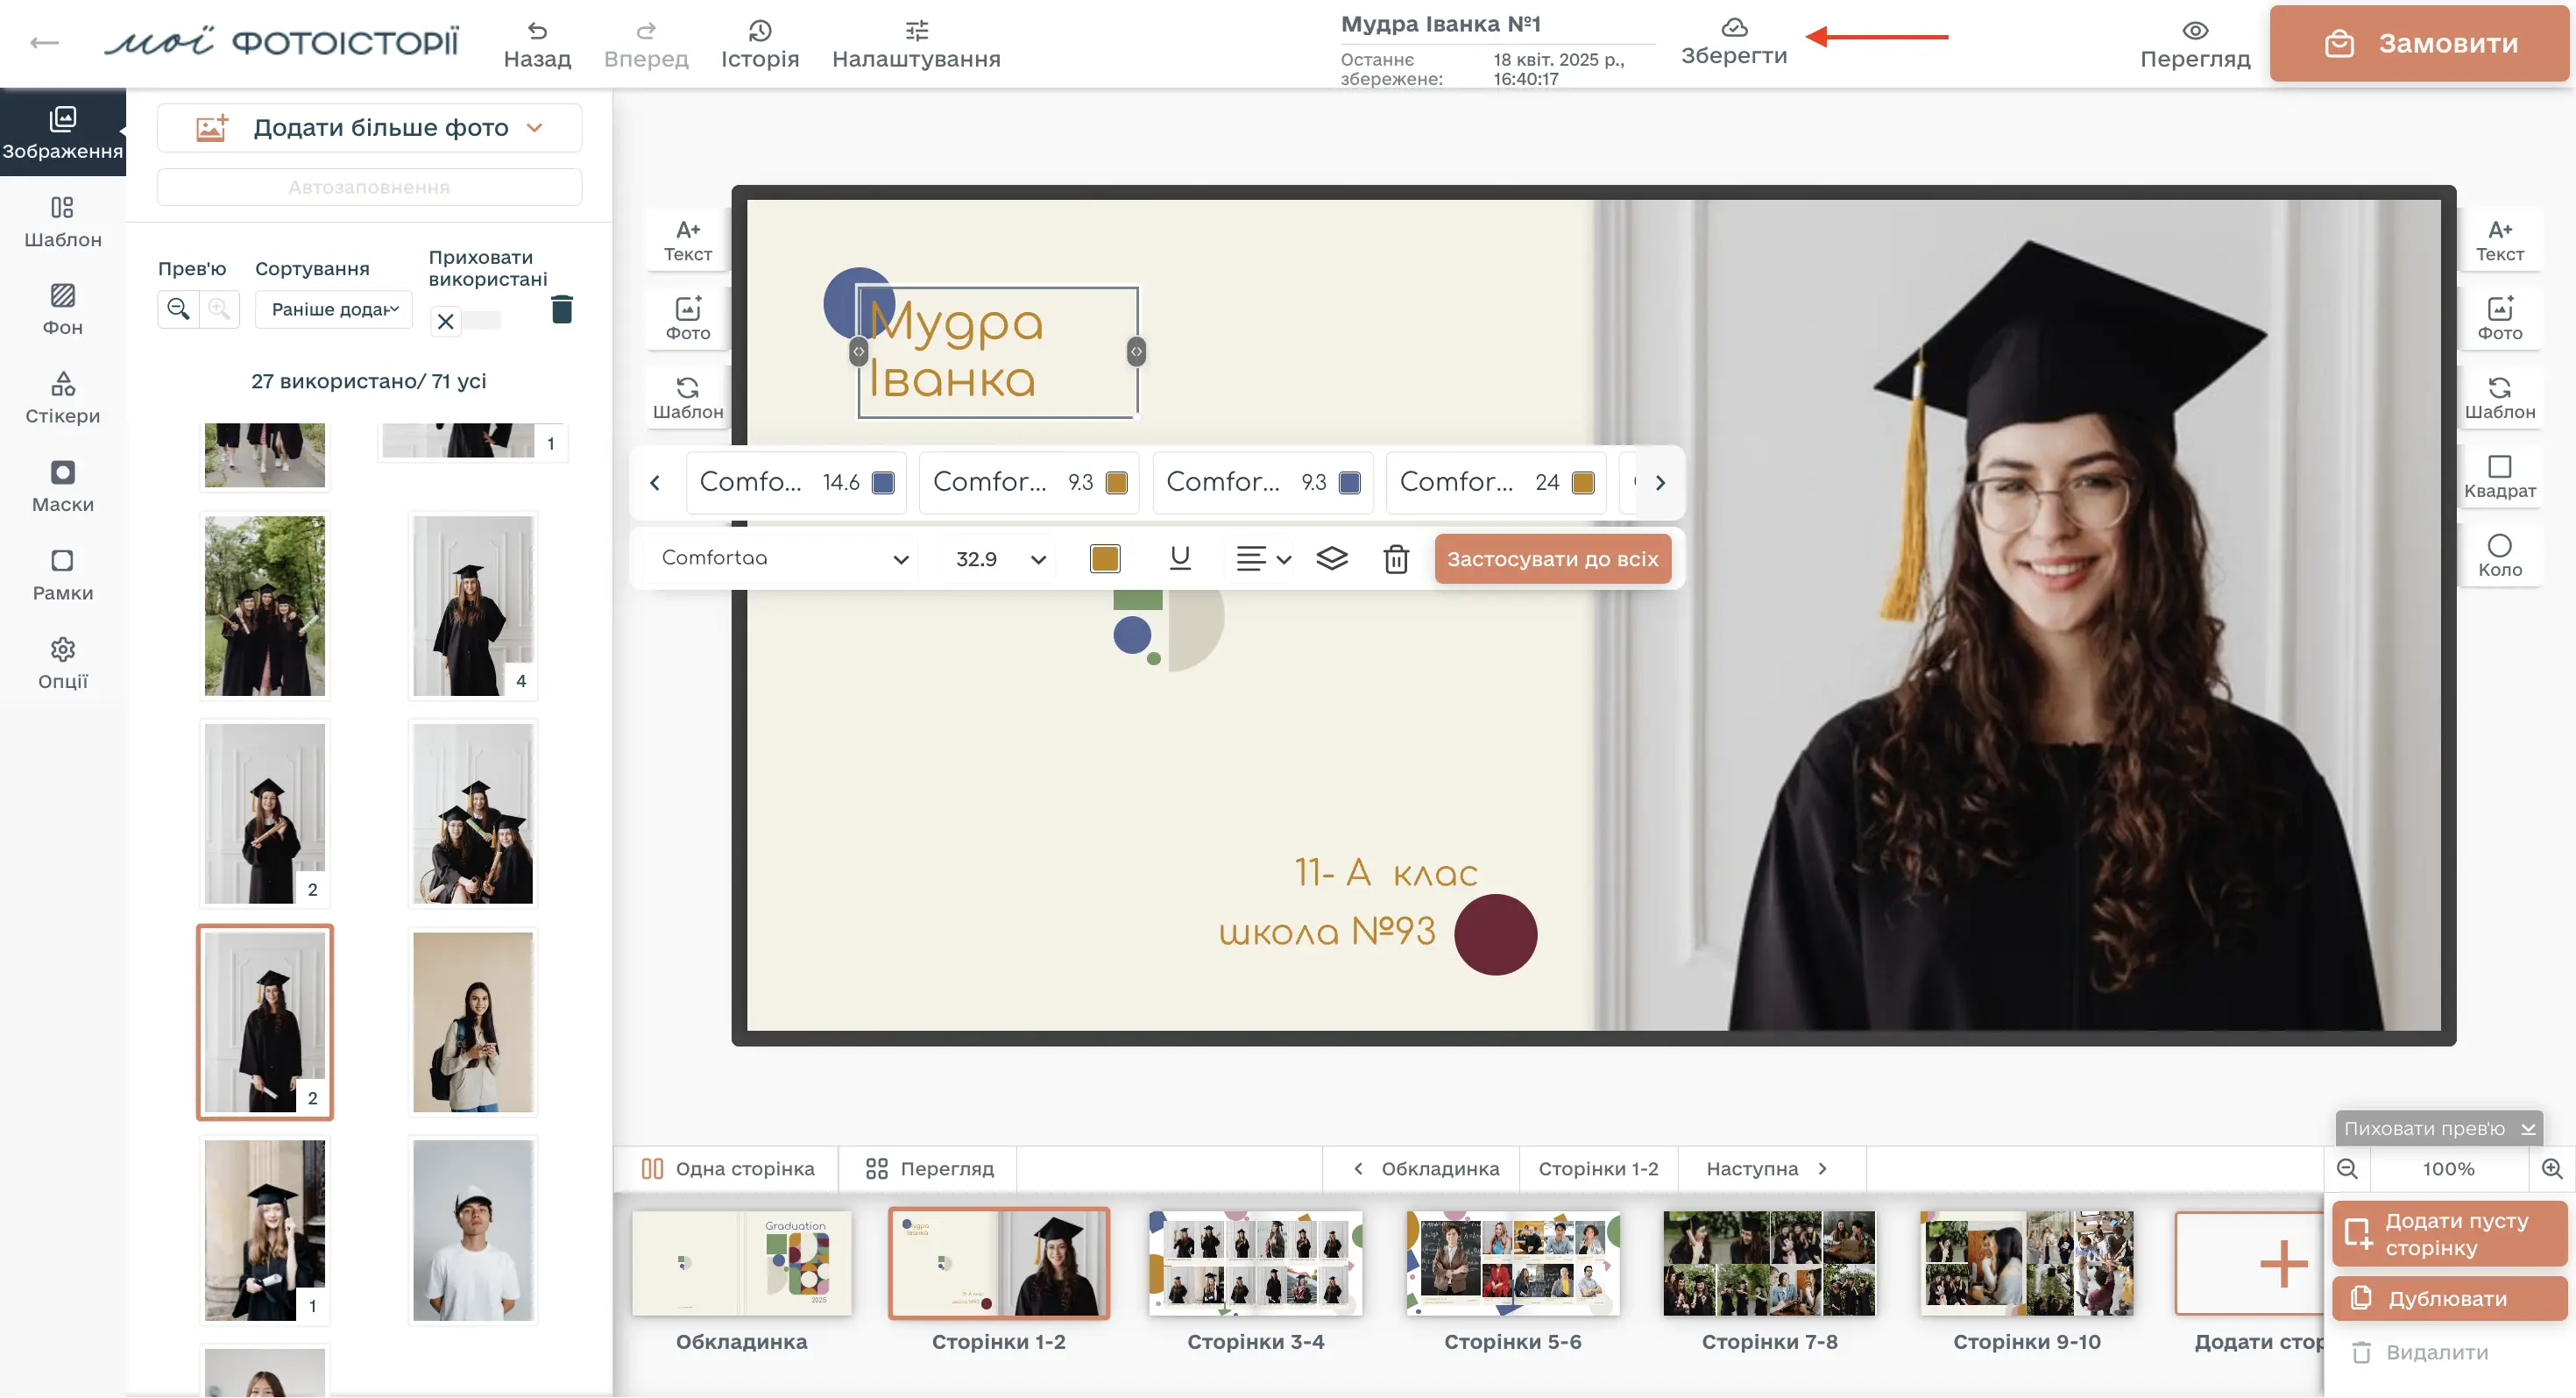Screen dimensions: 2576x1398
Task: Zoom out the image previews
Action: (178, 309)
